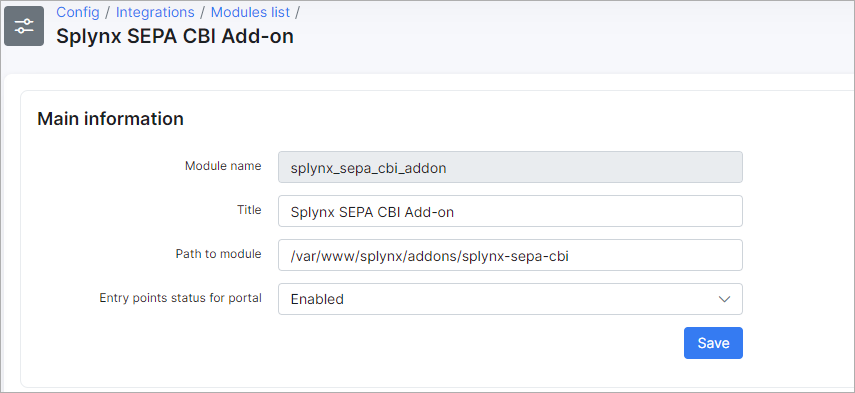Edit the Path to module field
This screenshot has height=393, width=855.
coord(510,255)
